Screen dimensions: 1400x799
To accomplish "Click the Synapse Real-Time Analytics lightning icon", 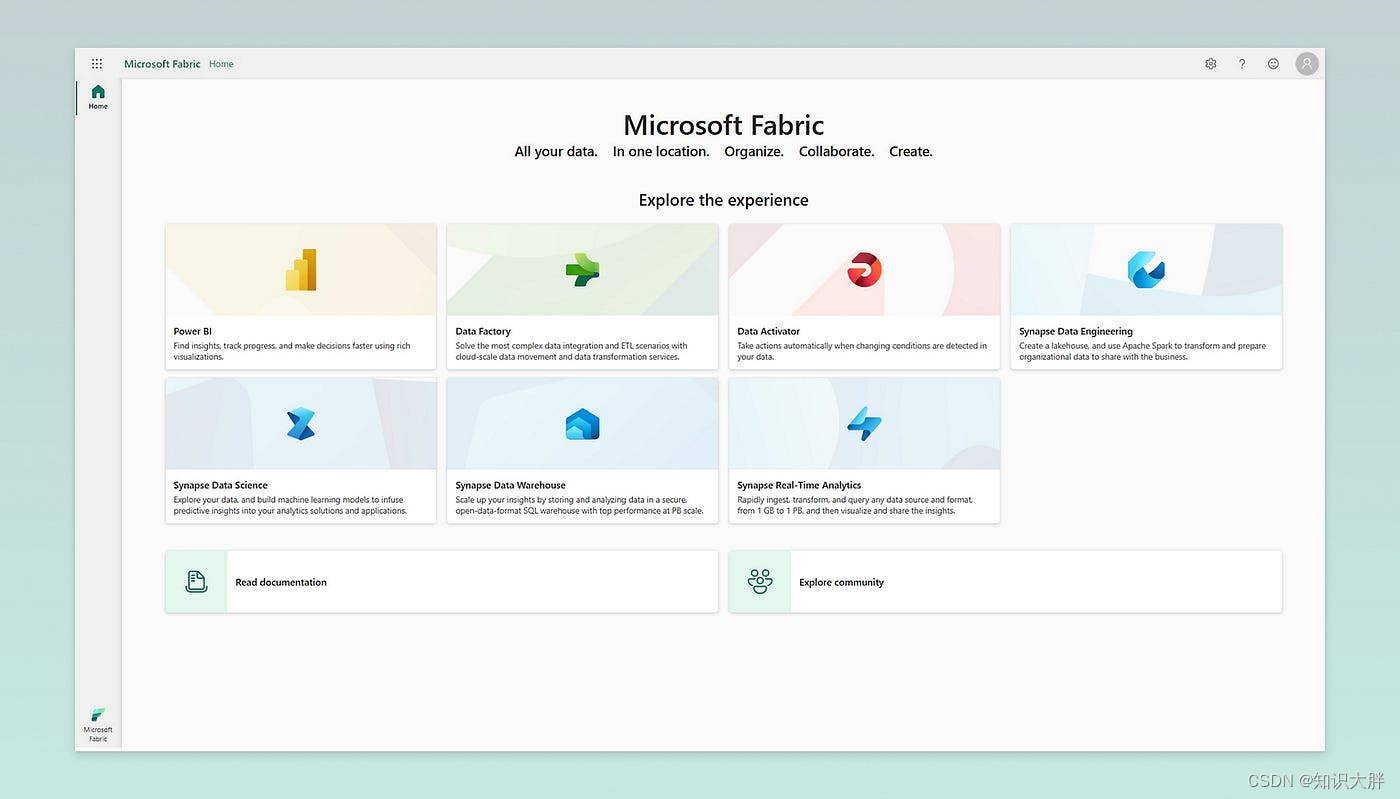I will [864, 424].
